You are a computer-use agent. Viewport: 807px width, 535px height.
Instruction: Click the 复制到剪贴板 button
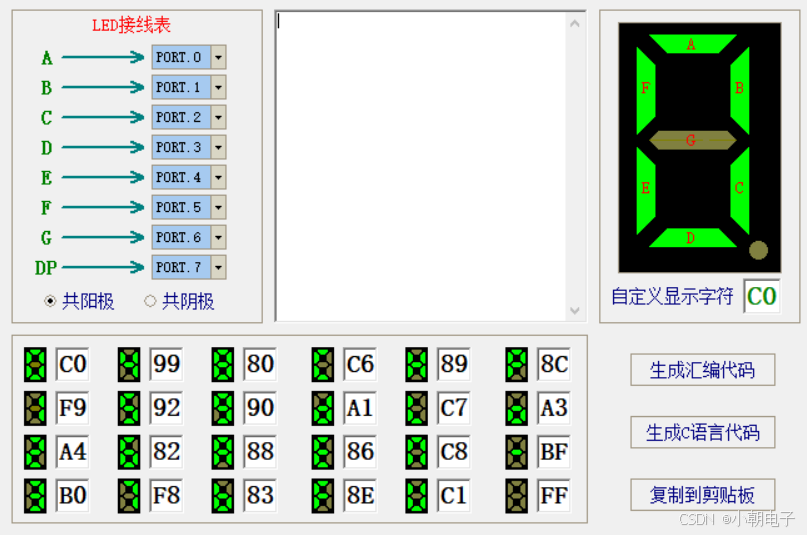703,495
